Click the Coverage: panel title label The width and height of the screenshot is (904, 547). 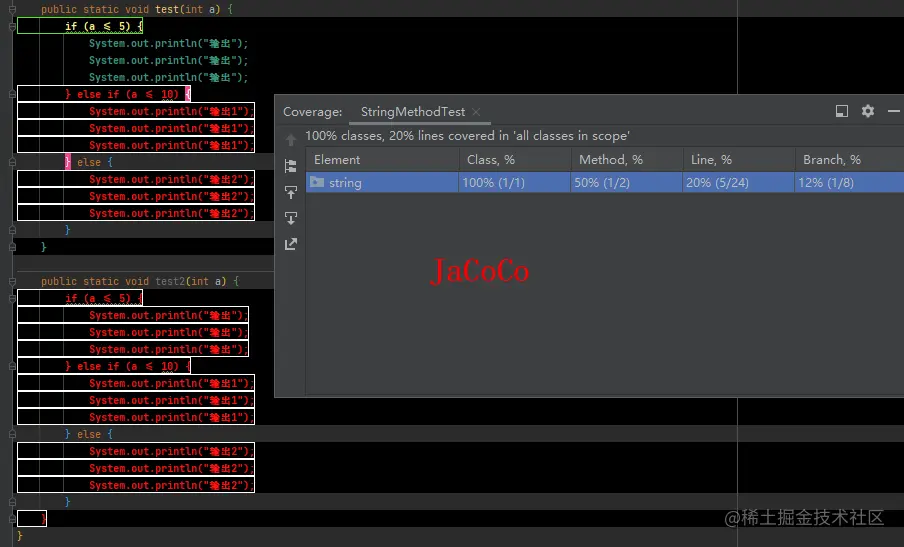tap(312, 112)
